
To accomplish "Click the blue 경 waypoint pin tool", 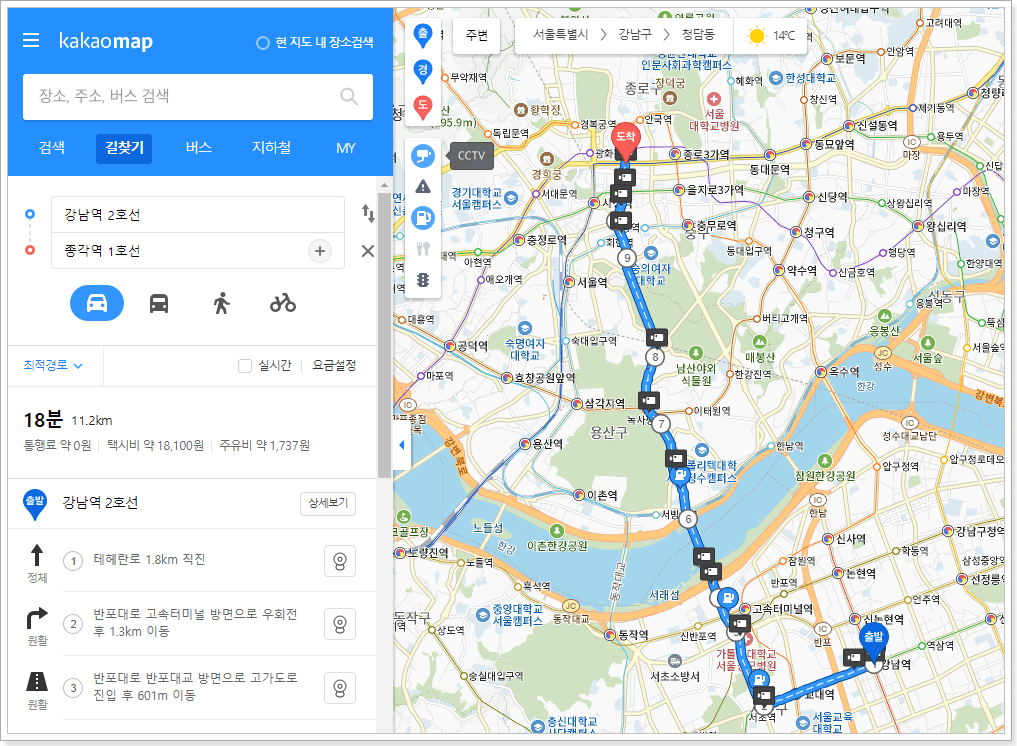I will point(423,71).
